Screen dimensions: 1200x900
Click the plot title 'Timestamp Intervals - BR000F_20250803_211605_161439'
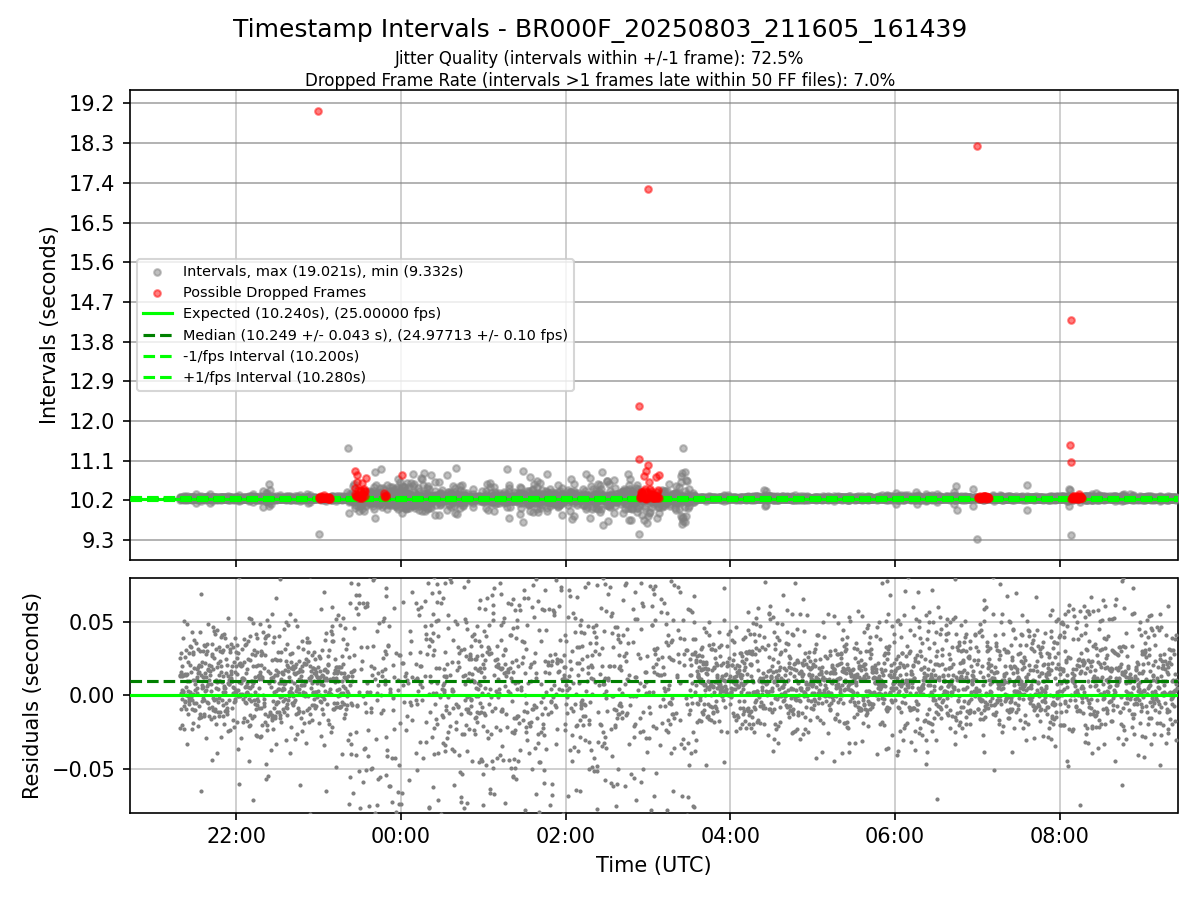pos(600,29)
